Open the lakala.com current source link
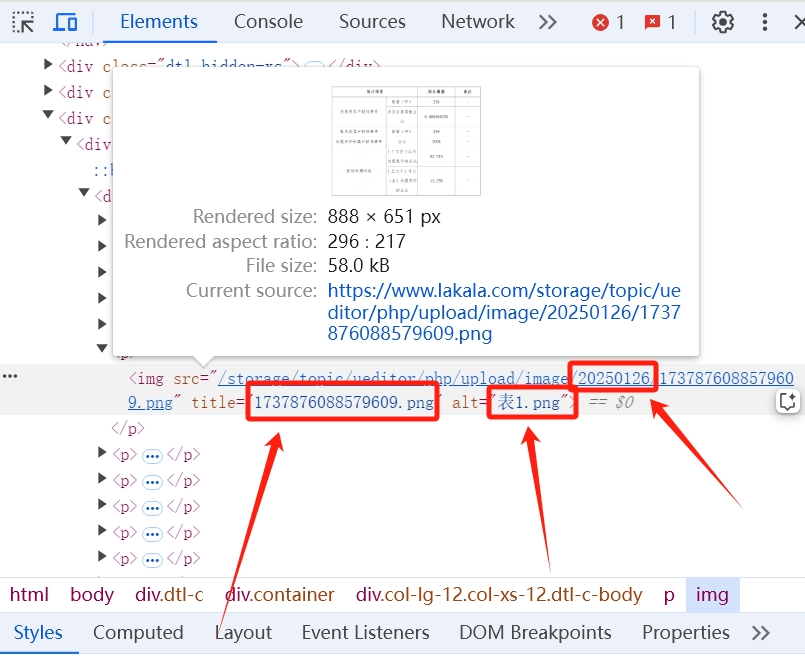805x656 pixels. tap(504, 312)
